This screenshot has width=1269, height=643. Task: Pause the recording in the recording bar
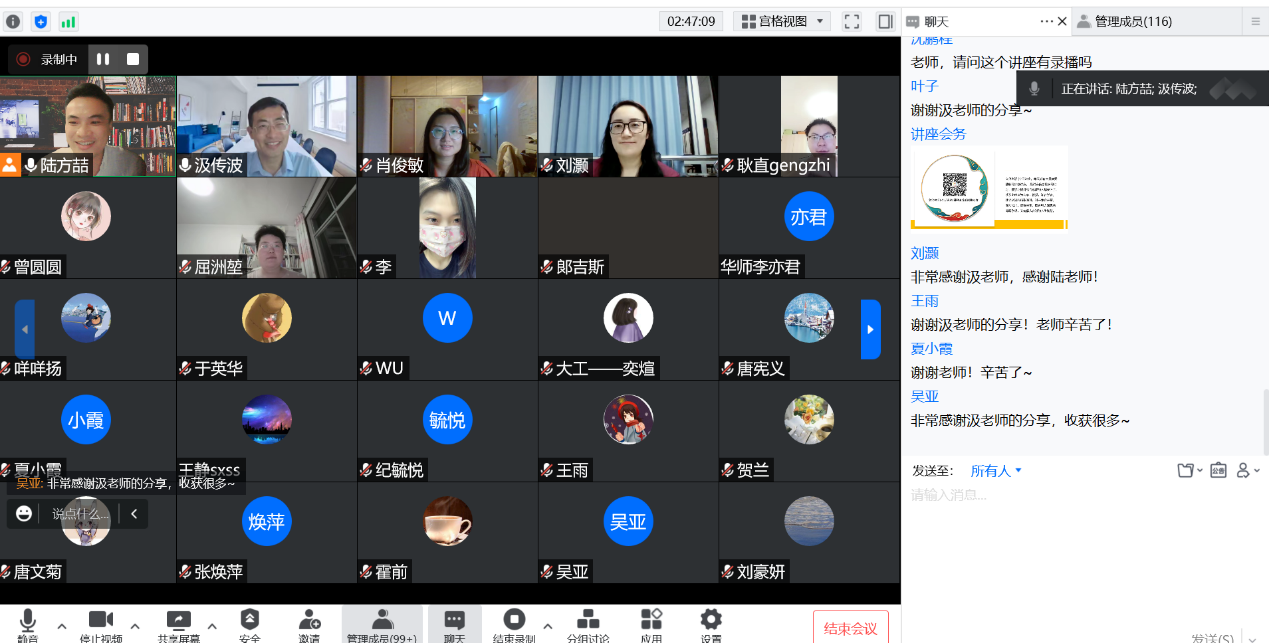(103, 59)
